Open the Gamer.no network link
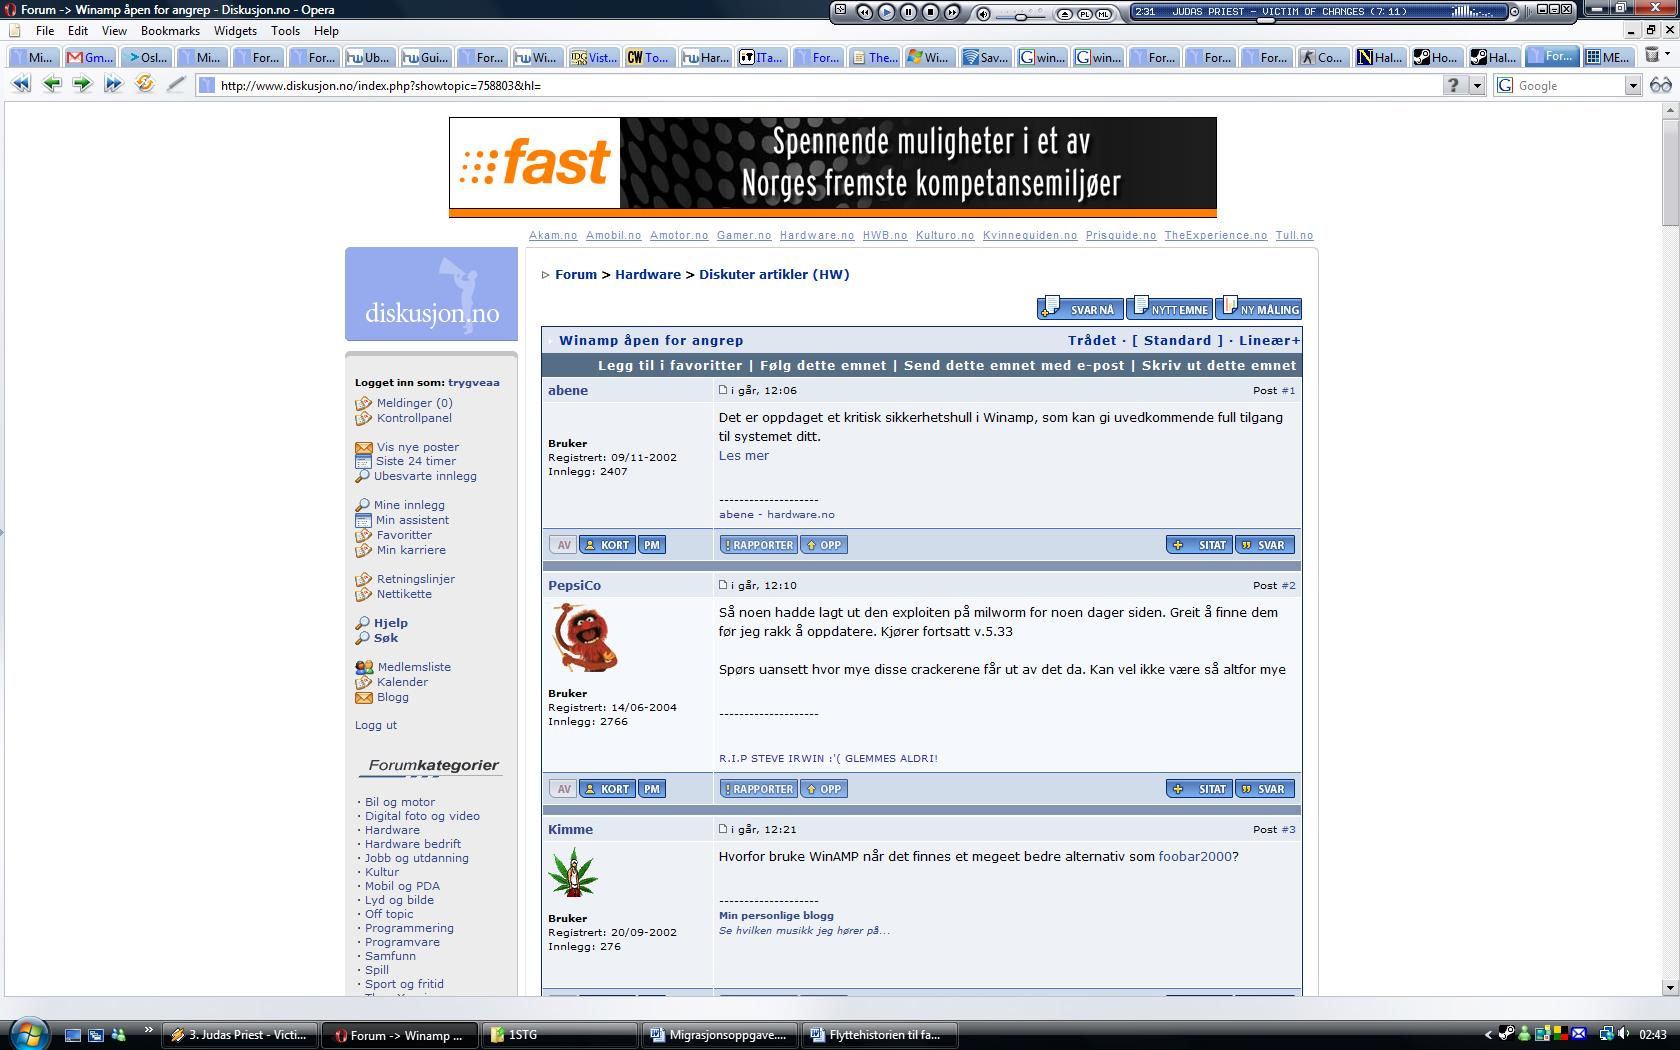The height and width of the screenshot is (1050, 1680). tap(744, 236)
